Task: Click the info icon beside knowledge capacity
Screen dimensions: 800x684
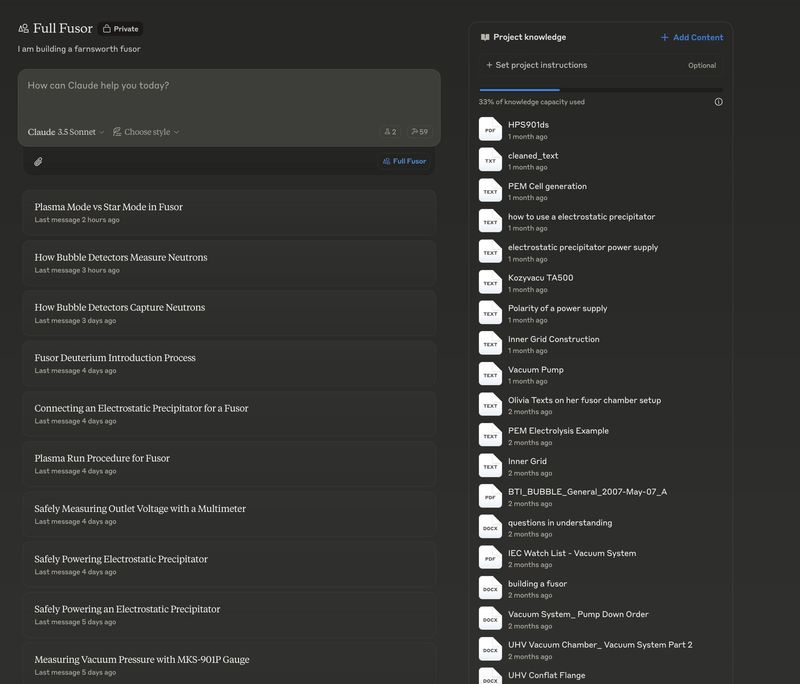Action: [x=718, y=102]
